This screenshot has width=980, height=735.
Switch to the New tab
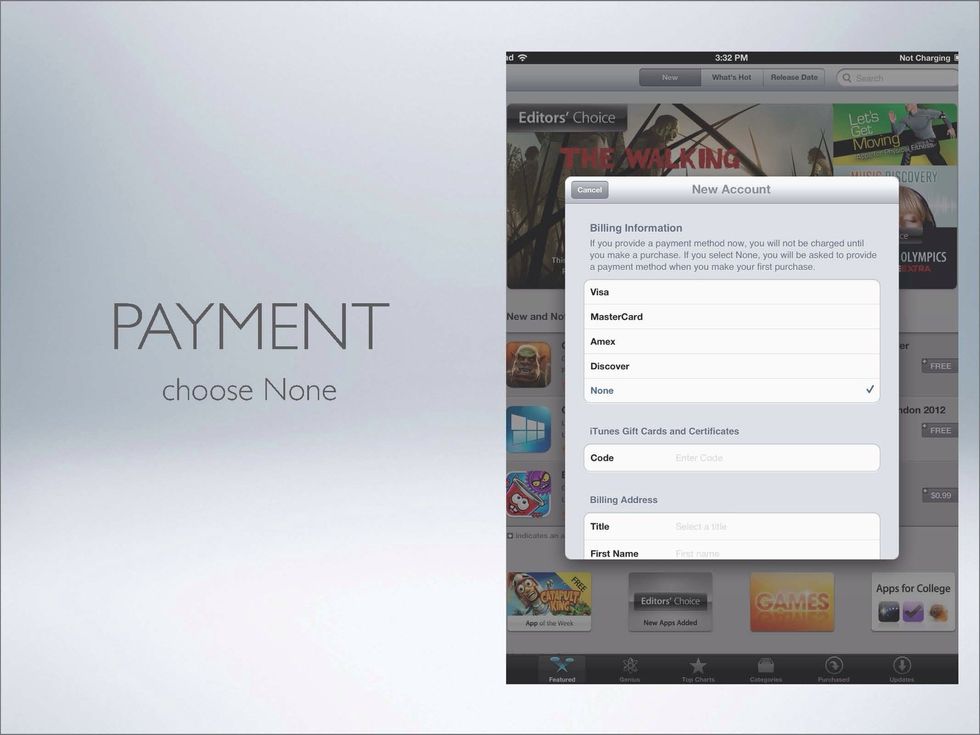[x=670, y=78]
